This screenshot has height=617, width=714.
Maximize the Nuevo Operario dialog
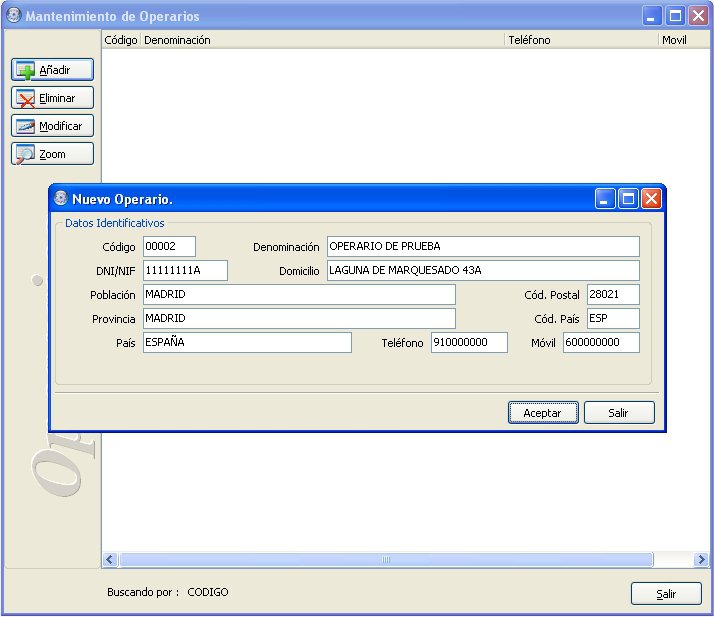628,199
